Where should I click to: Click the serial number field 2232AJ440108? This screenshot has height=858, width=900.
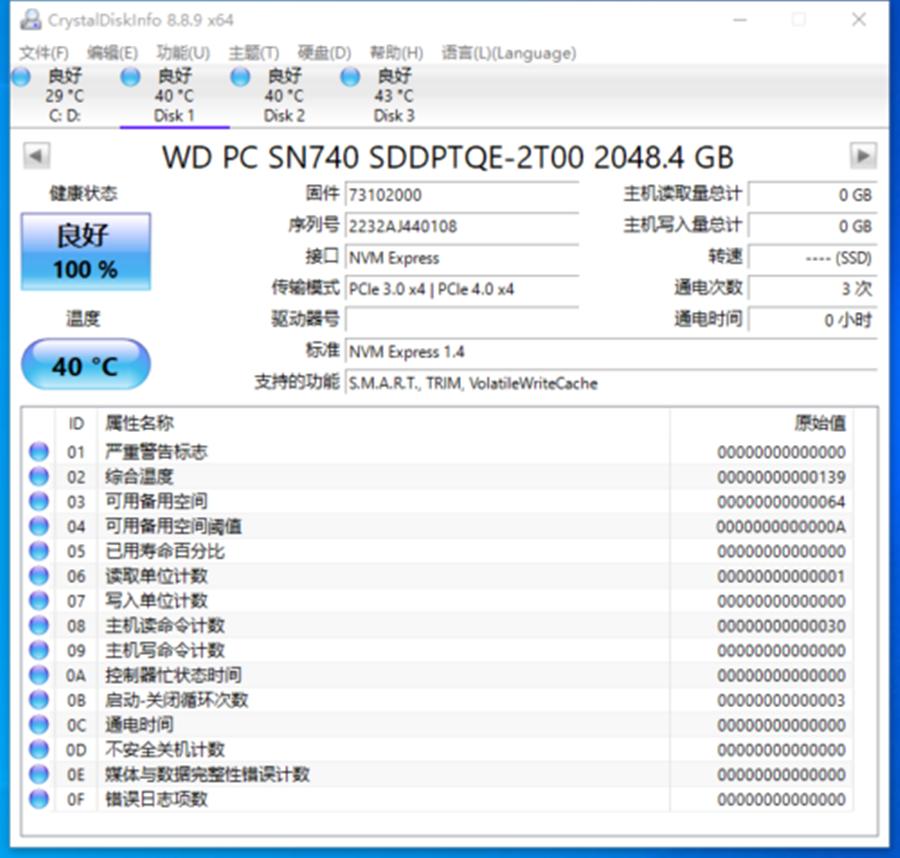pos(460,226)
